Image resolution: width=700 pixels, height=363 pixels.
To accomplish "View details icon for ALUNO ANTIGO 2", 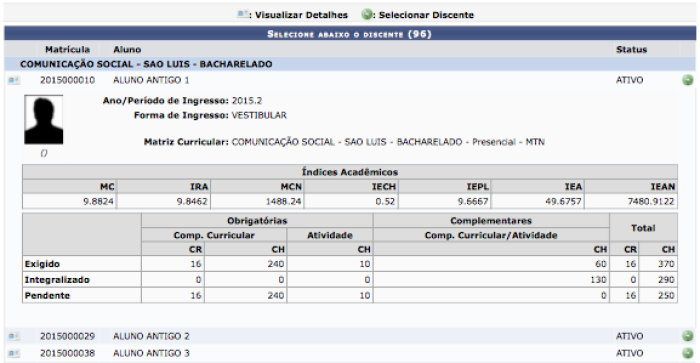I will (14, 336).
